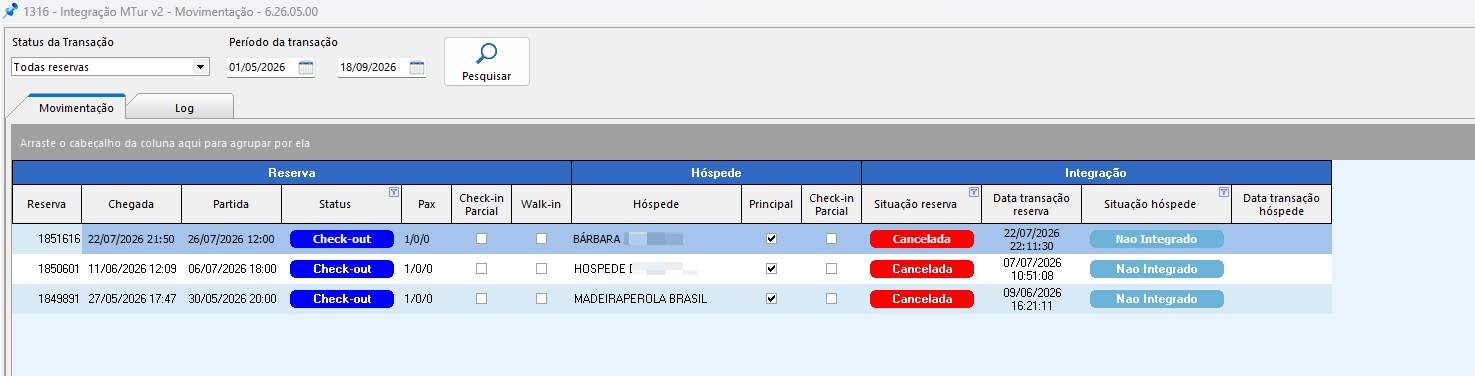This screenshot has height=376, width=1475.
Task: Click Check-out status badge for reservation 1850601
Action: (x=342, y=269)
